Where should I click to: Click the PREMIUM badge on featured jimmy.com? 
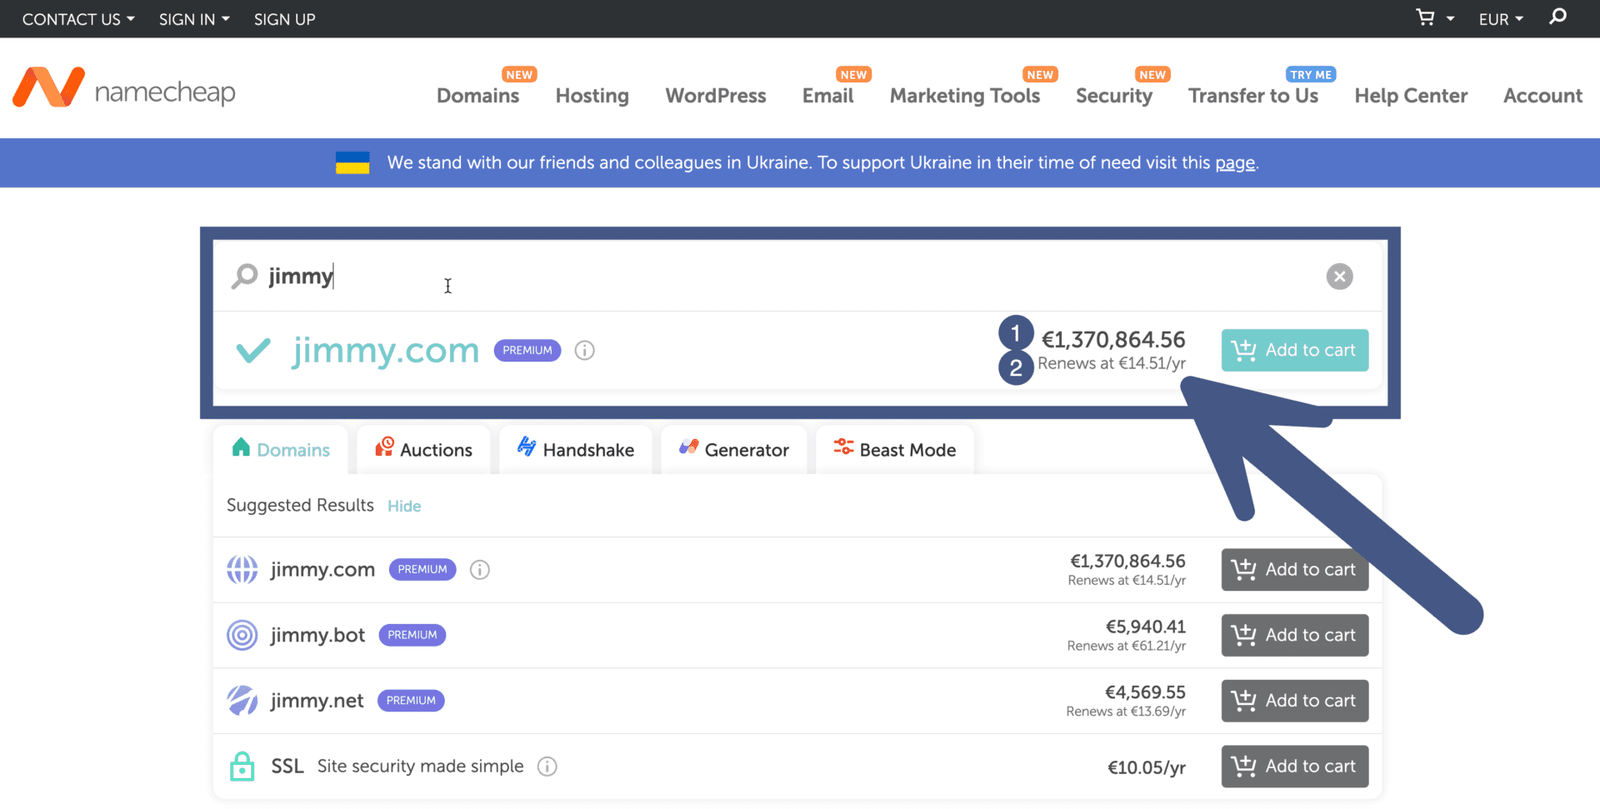(x=527, y=350)
